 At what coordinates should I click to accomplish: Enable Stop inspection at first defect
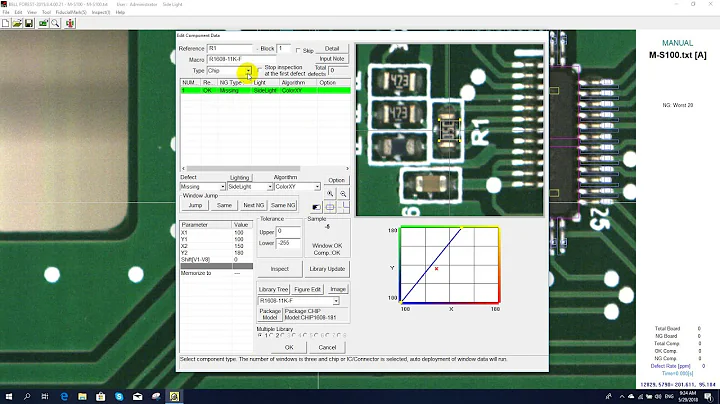click(259, 68)
